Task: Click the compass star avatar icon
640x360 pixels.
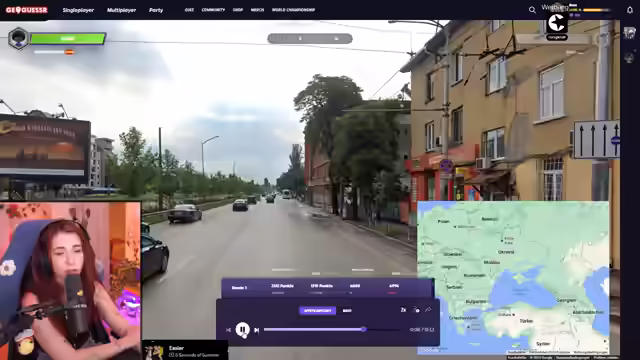Action: (x=557, y=23)
